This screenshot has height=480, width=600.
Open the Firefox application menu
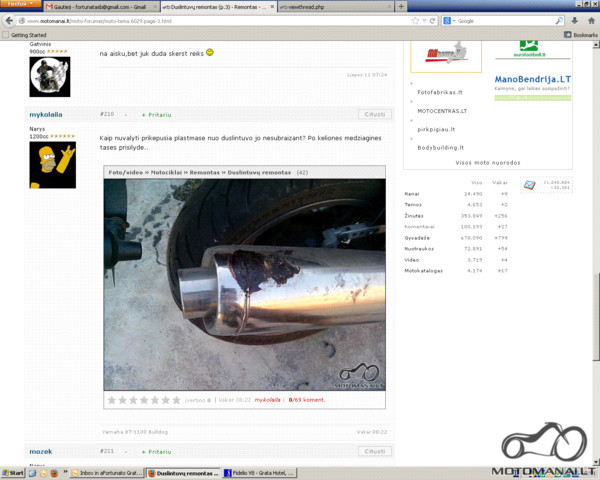tap(21, 3)
